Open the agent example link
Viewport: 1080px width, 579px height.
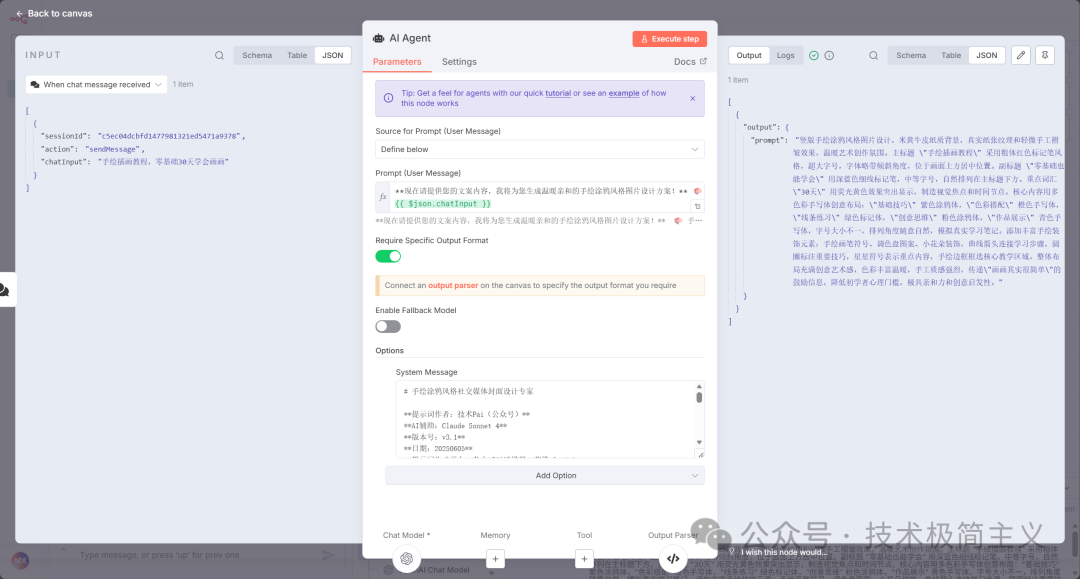623,93
